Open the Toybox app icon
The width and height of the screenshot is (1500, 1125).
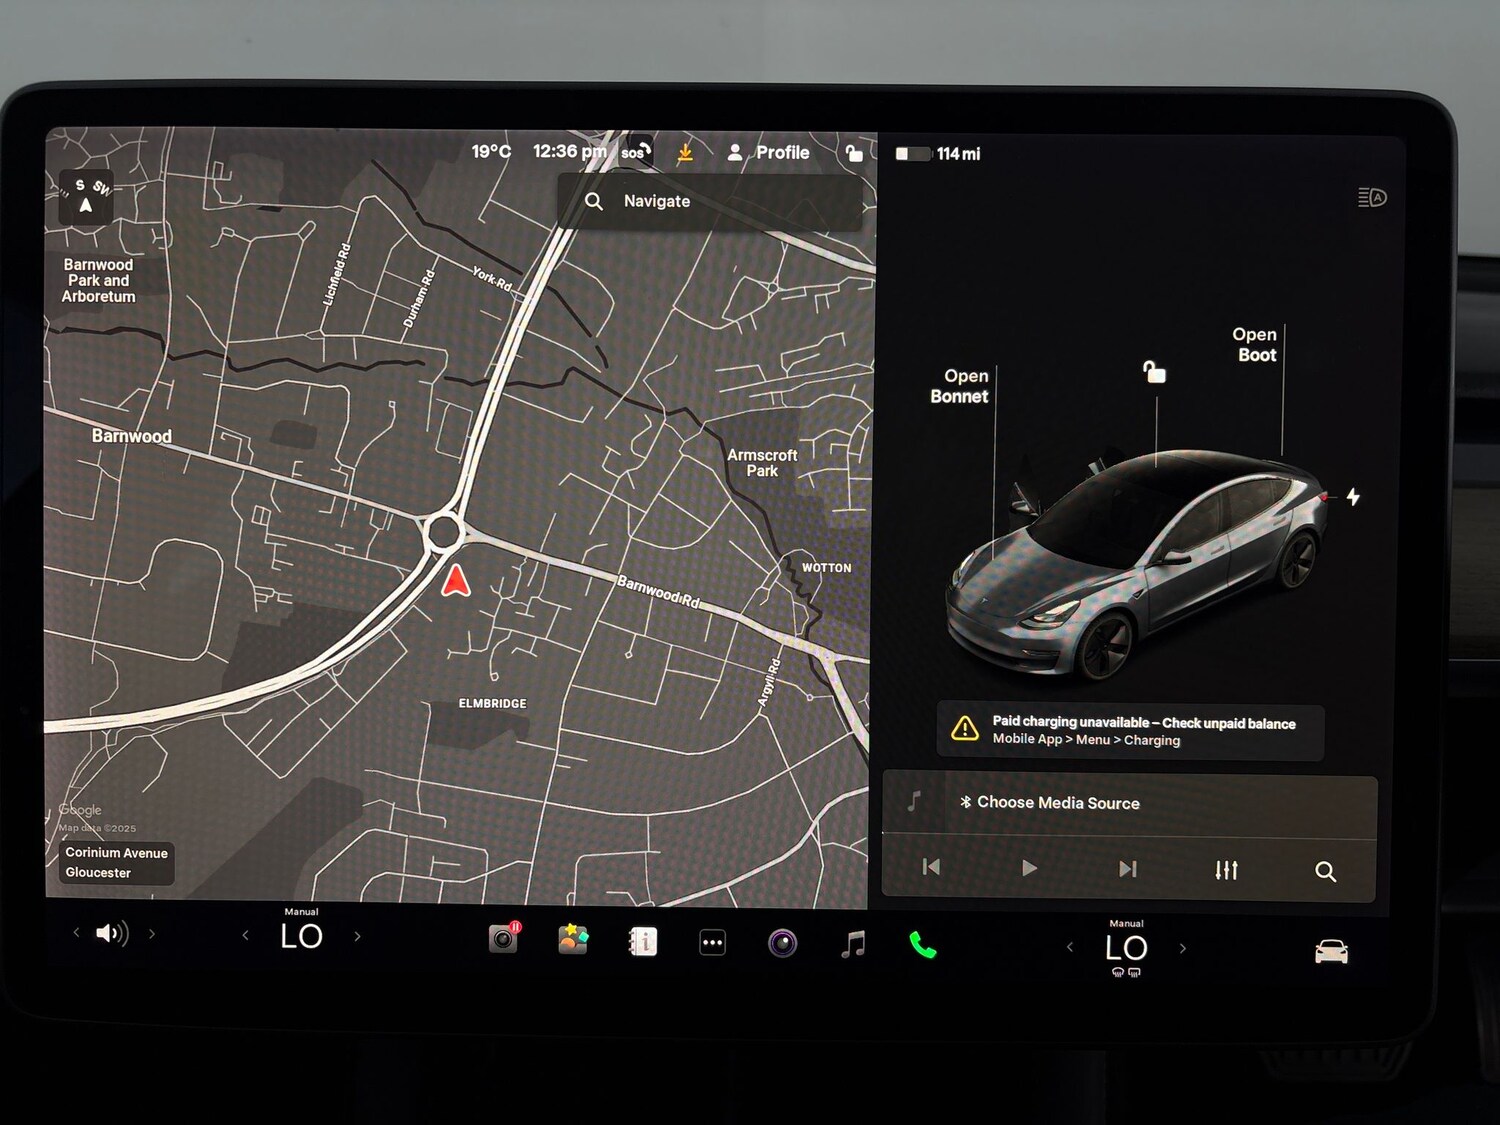pos(573,940)
